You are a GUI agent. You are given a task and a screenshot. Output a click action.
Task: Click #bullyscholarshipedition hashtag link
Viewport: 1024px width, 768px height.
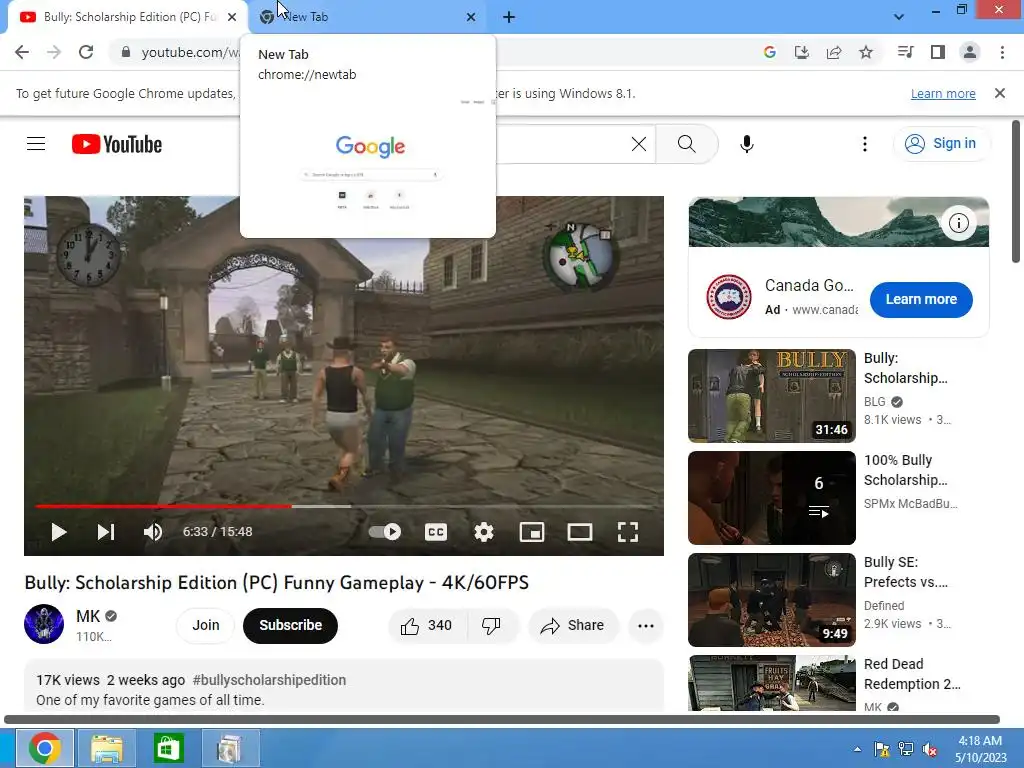(x=269, y=680)
